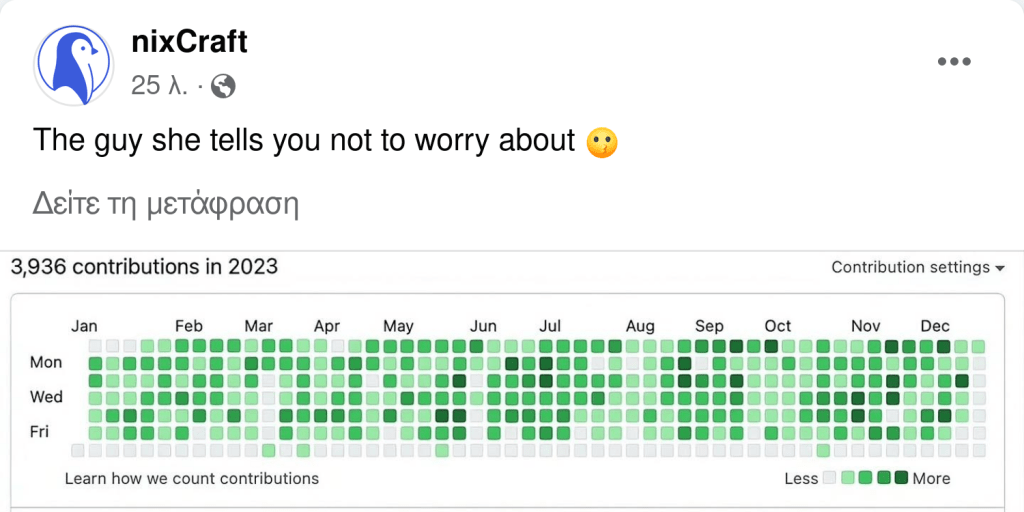Click the Fri weekday label
Screen dimensions: 1024x512
pyautogui.click(x=39, y=432)
